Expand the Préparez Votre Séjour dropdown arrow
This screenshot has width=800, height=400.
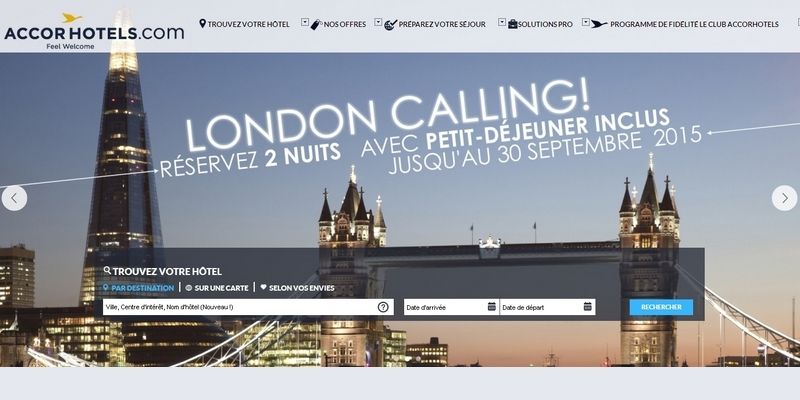378,22
